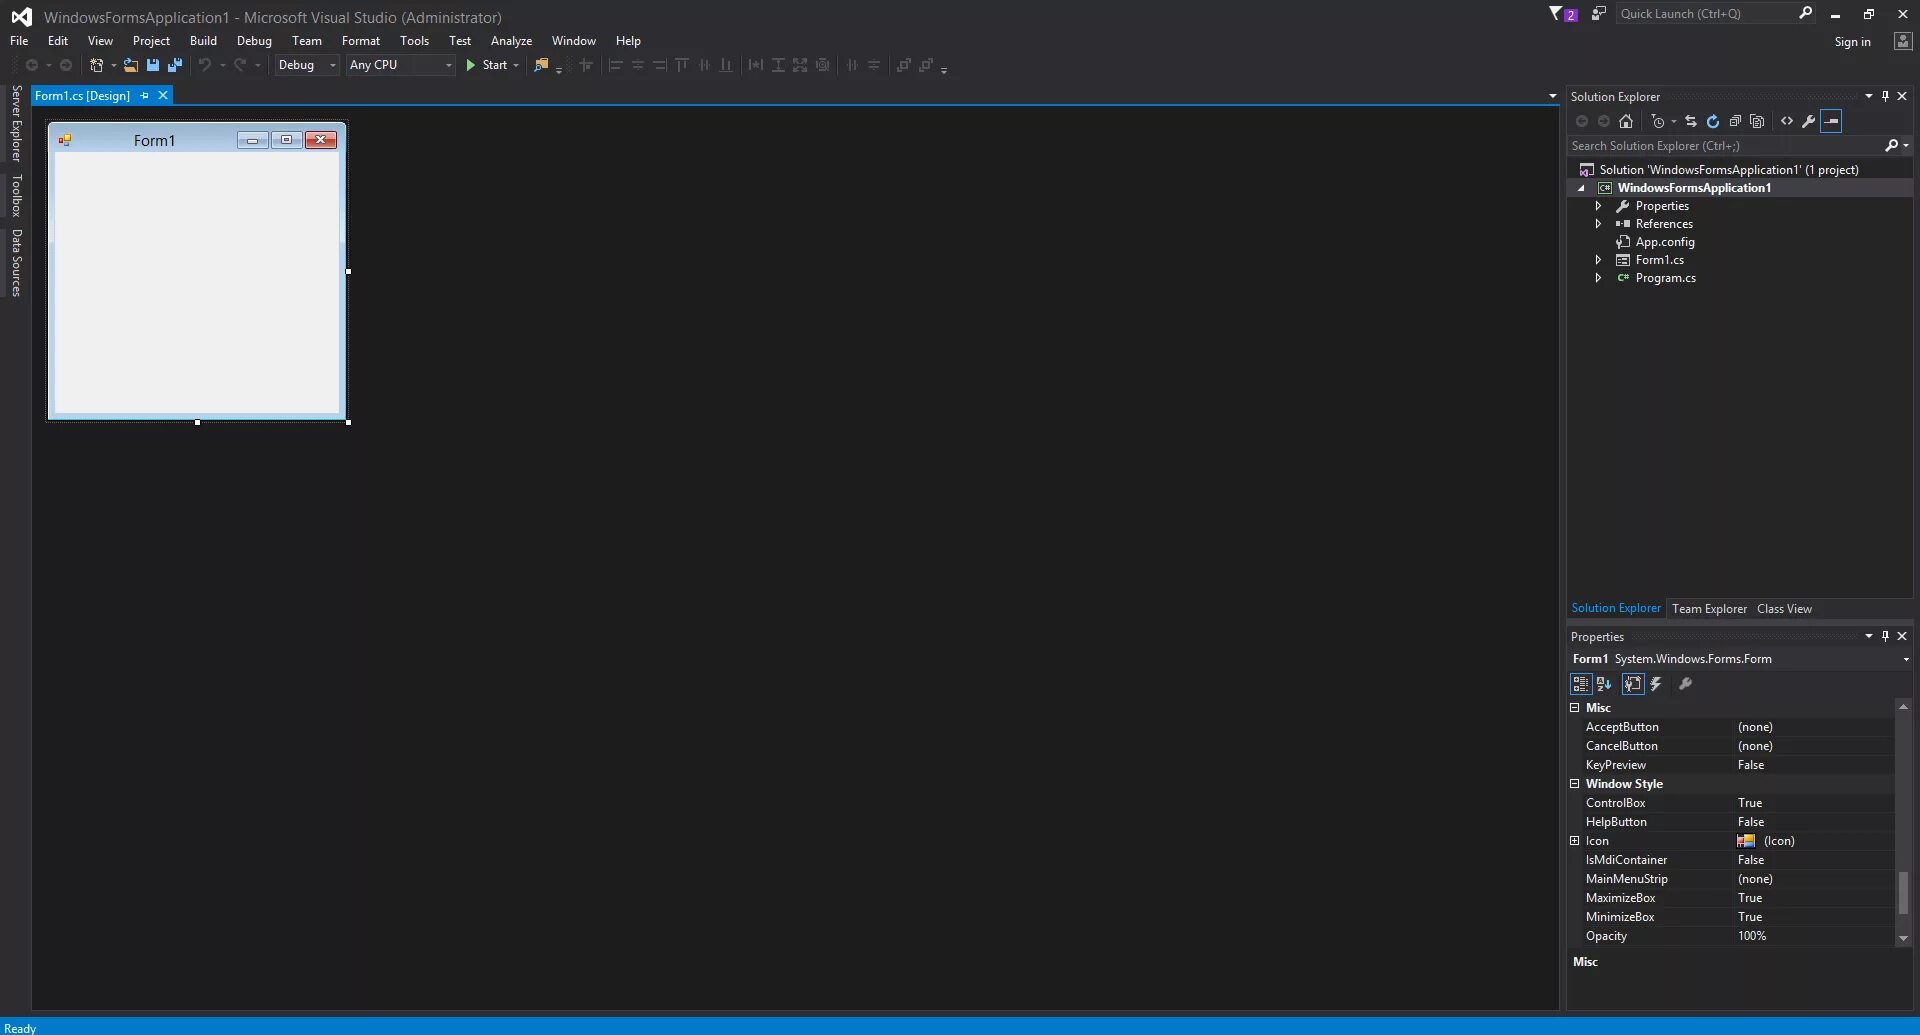Expand the Icon property row
The height and width of the screenshot is (1035, 1920).
1575,841
